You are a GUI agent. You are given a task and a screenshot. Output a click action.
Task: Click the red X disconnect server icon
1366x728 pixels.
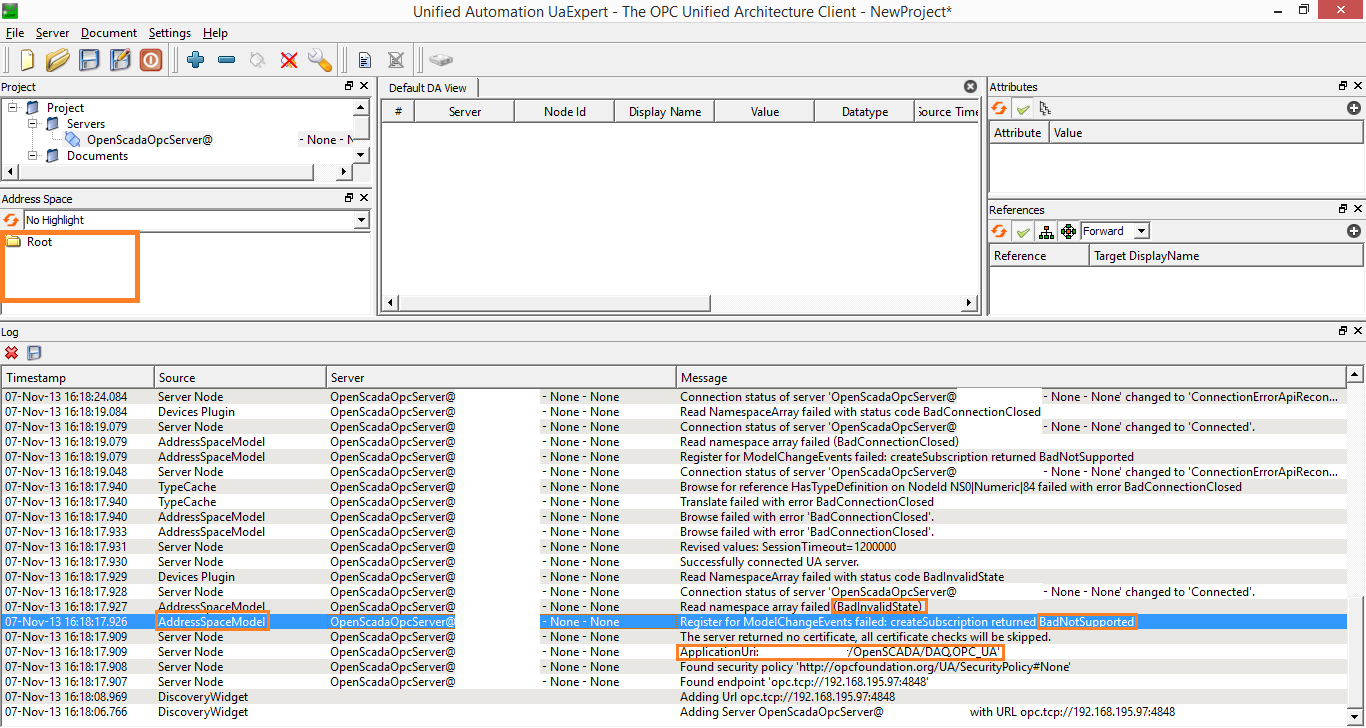[x=289, y=60]
